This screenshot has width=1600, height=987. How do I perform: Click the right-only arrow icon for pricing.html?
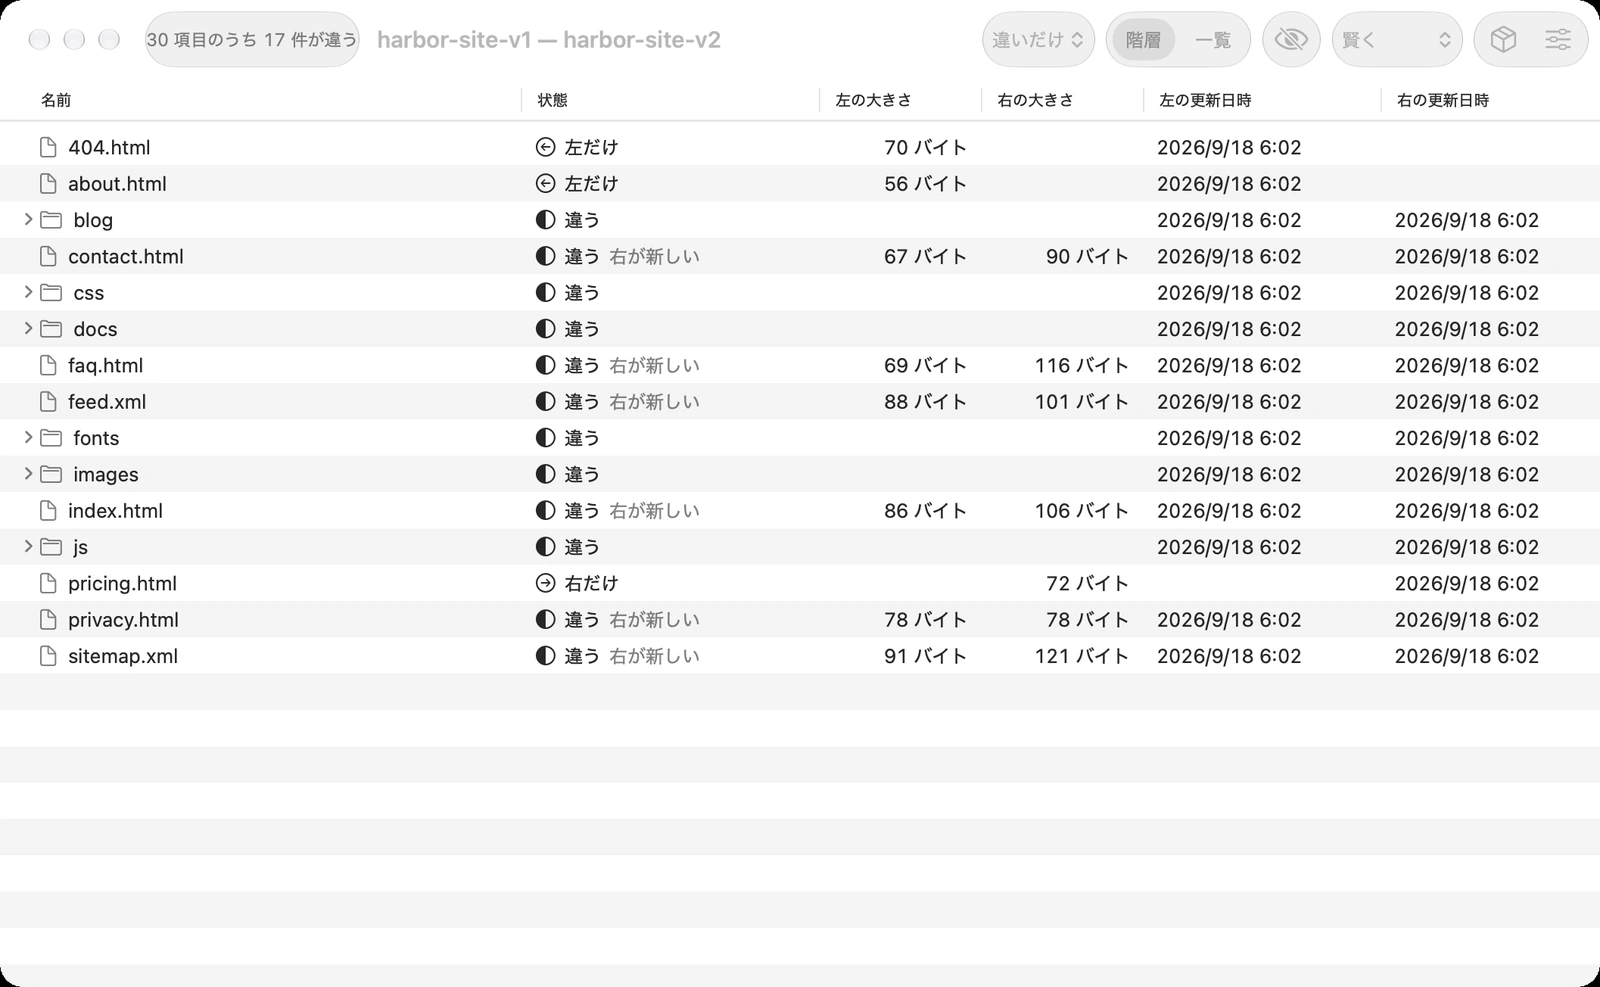click(545, 583)
